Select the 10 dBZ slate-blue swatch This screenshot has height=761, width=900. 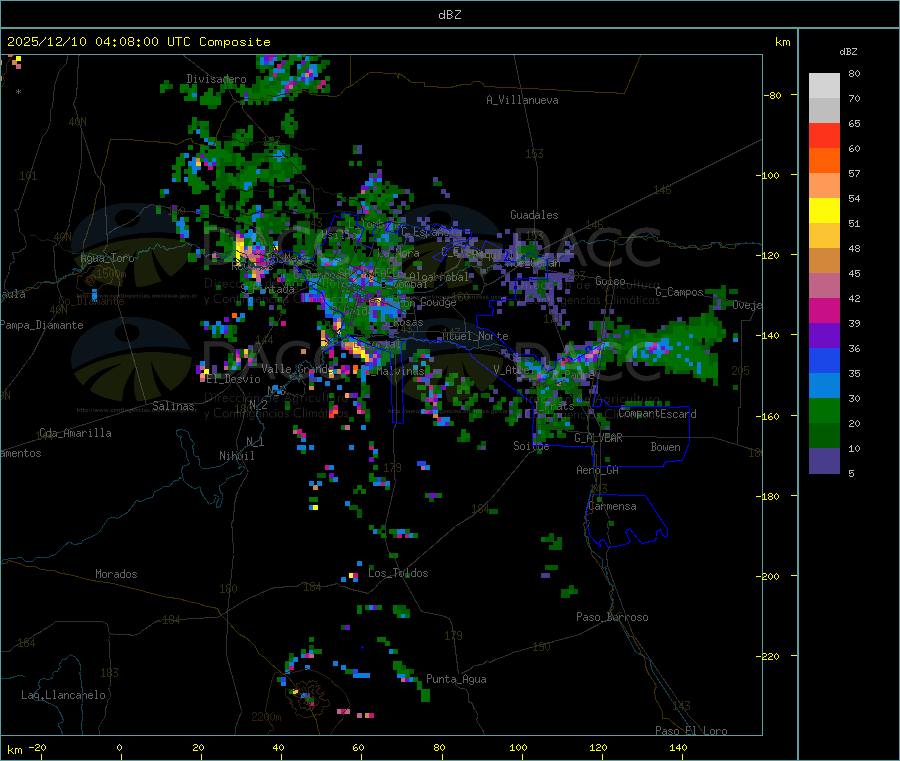click(824, 461)
